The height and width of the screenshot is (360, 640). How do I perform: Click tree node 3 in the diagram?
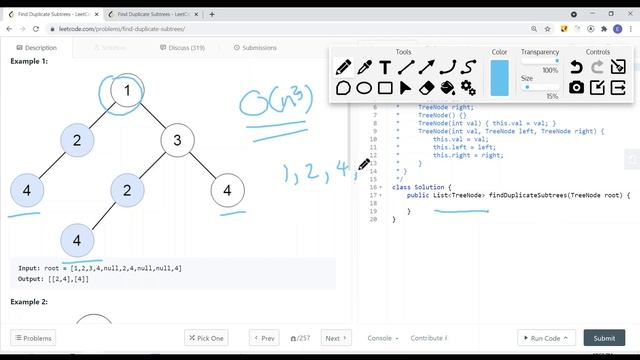(177, 140)
